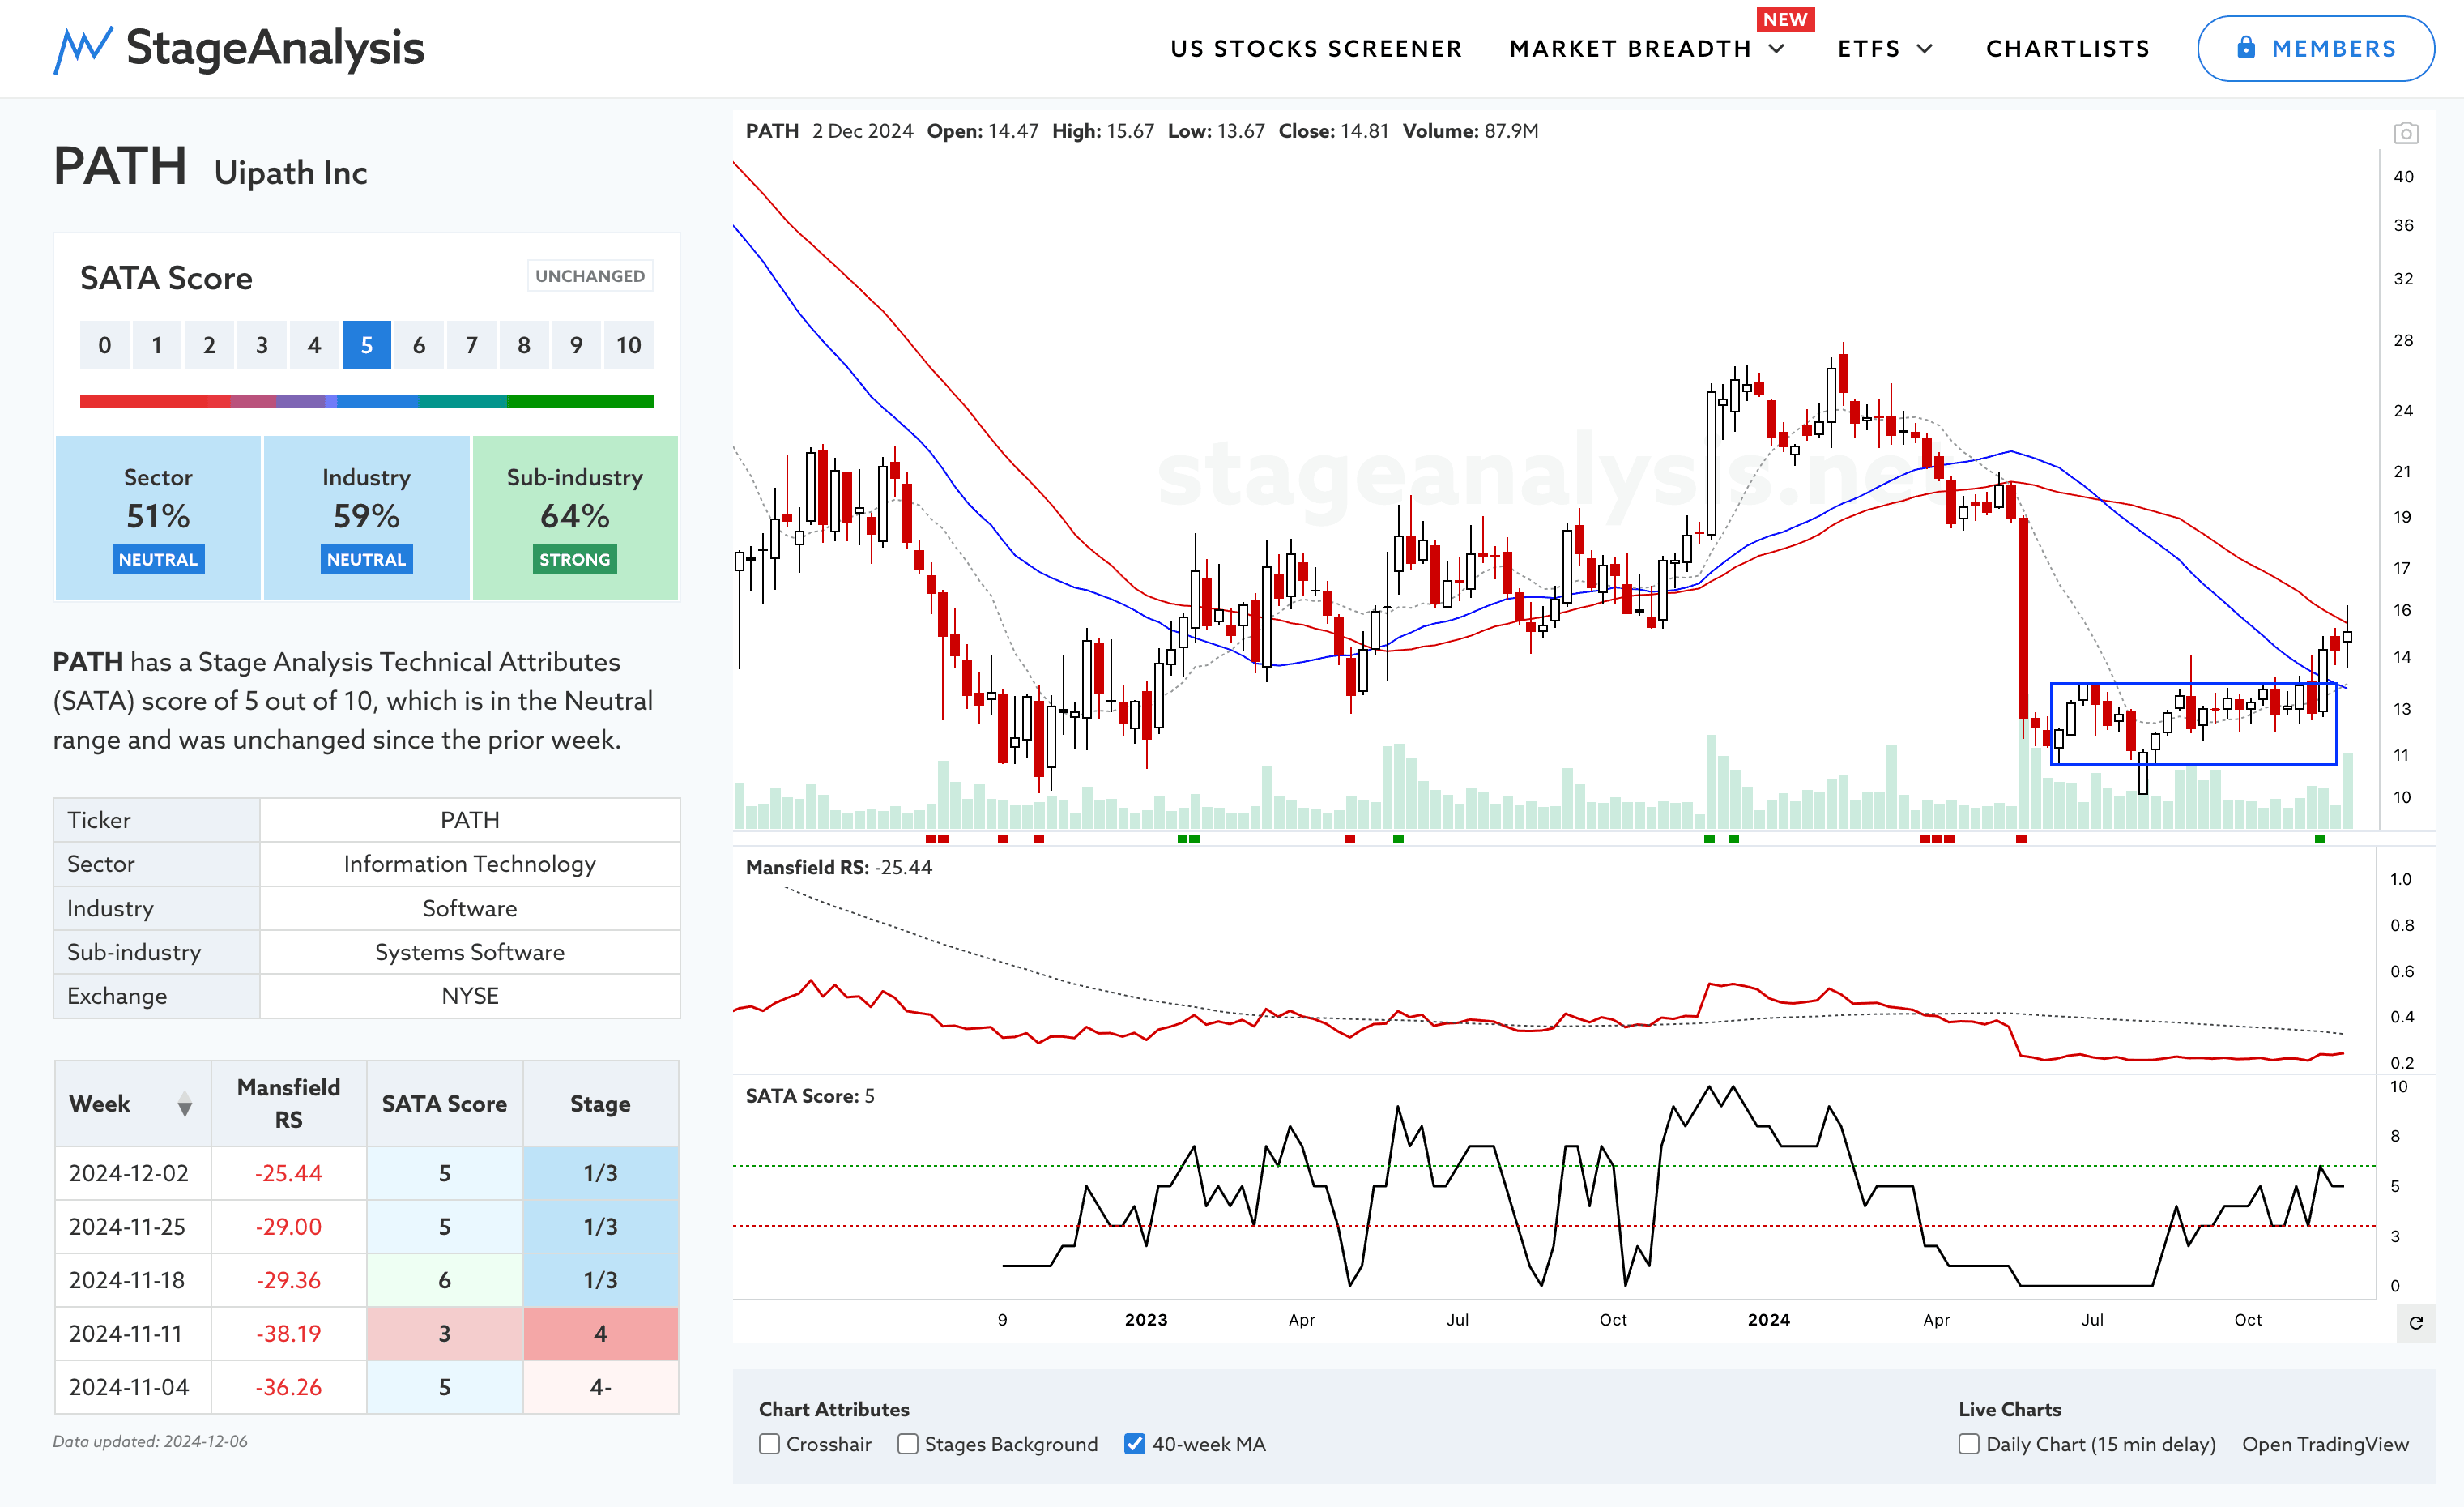
Task: Open the Chartlists menu item
Action: coord(2067,49)
